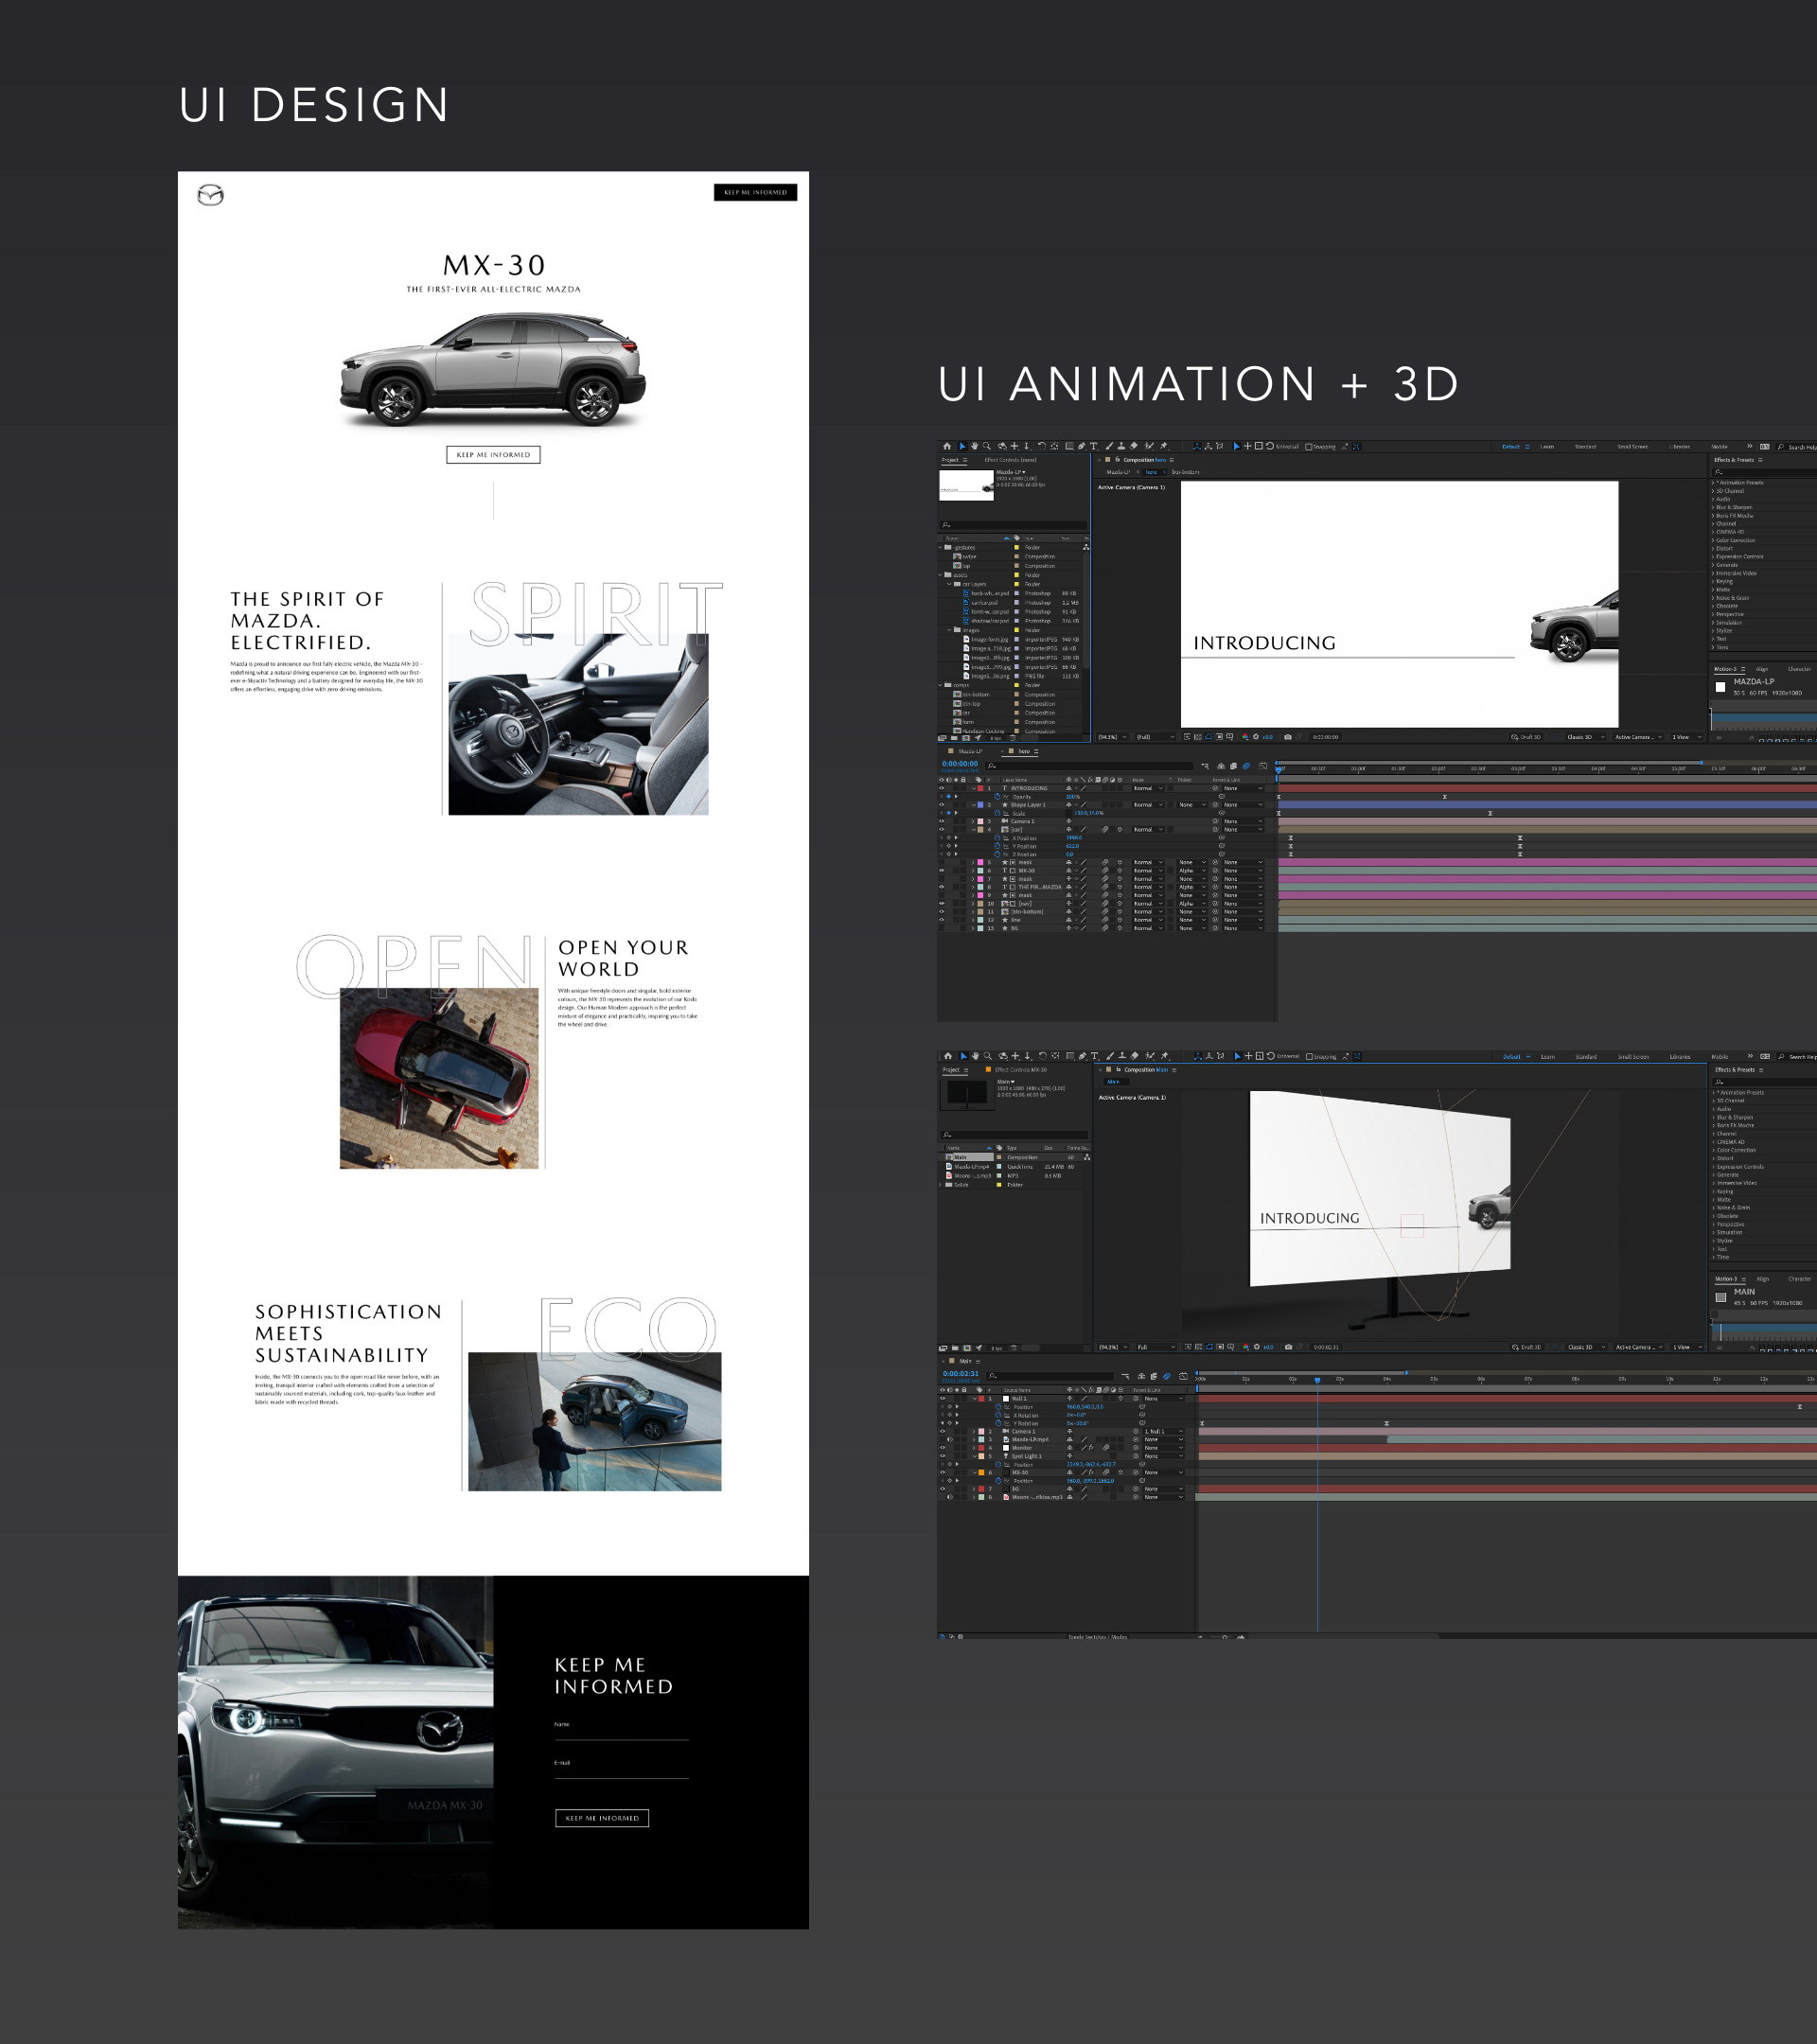The width and height of the screenshot is (1817, 2044).
Task: Open Character tab in Main window
Action: [1799, 1279]
